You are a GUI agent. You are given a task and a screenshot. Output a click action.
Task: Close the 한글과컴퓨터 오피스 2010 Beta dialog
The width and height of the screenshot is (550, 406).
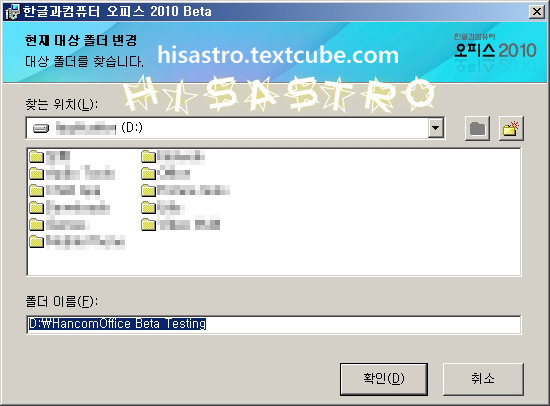click(537, 12)
